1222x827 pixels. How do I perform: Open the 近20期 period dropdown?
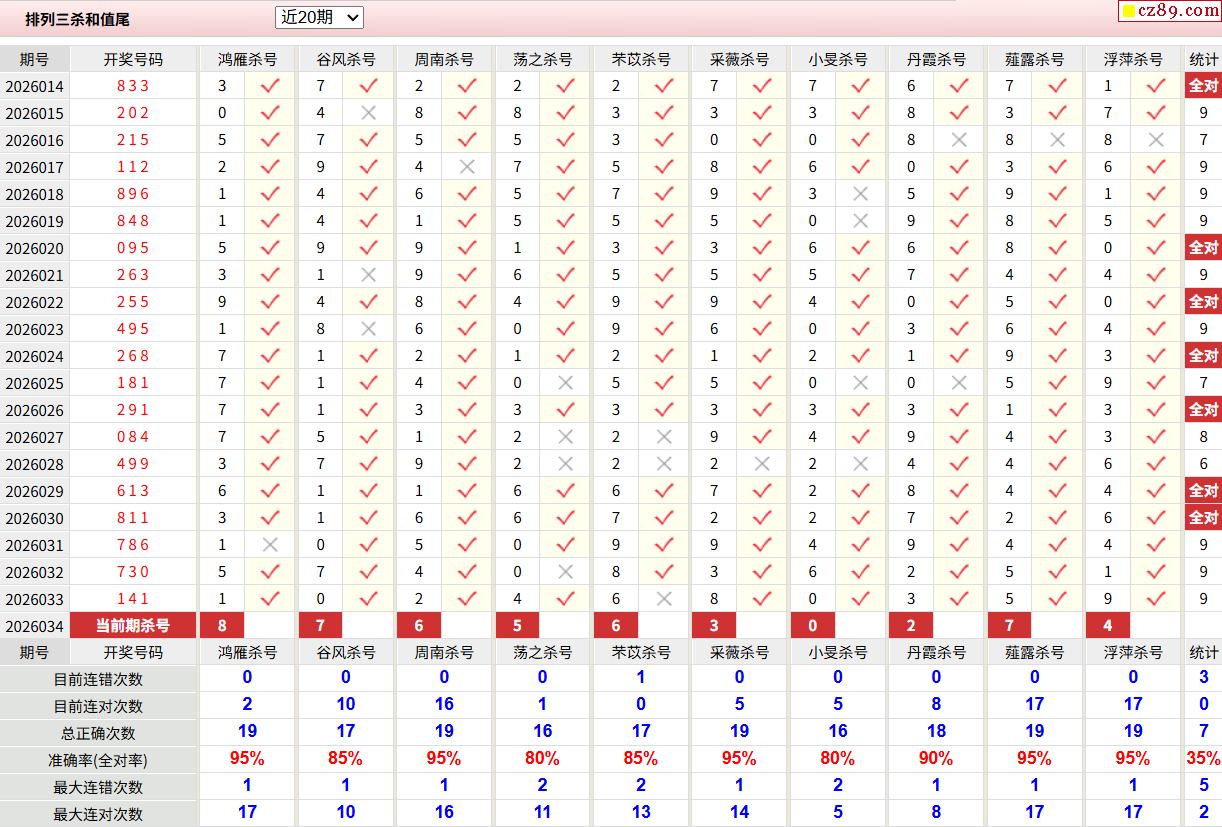(319, 17)
